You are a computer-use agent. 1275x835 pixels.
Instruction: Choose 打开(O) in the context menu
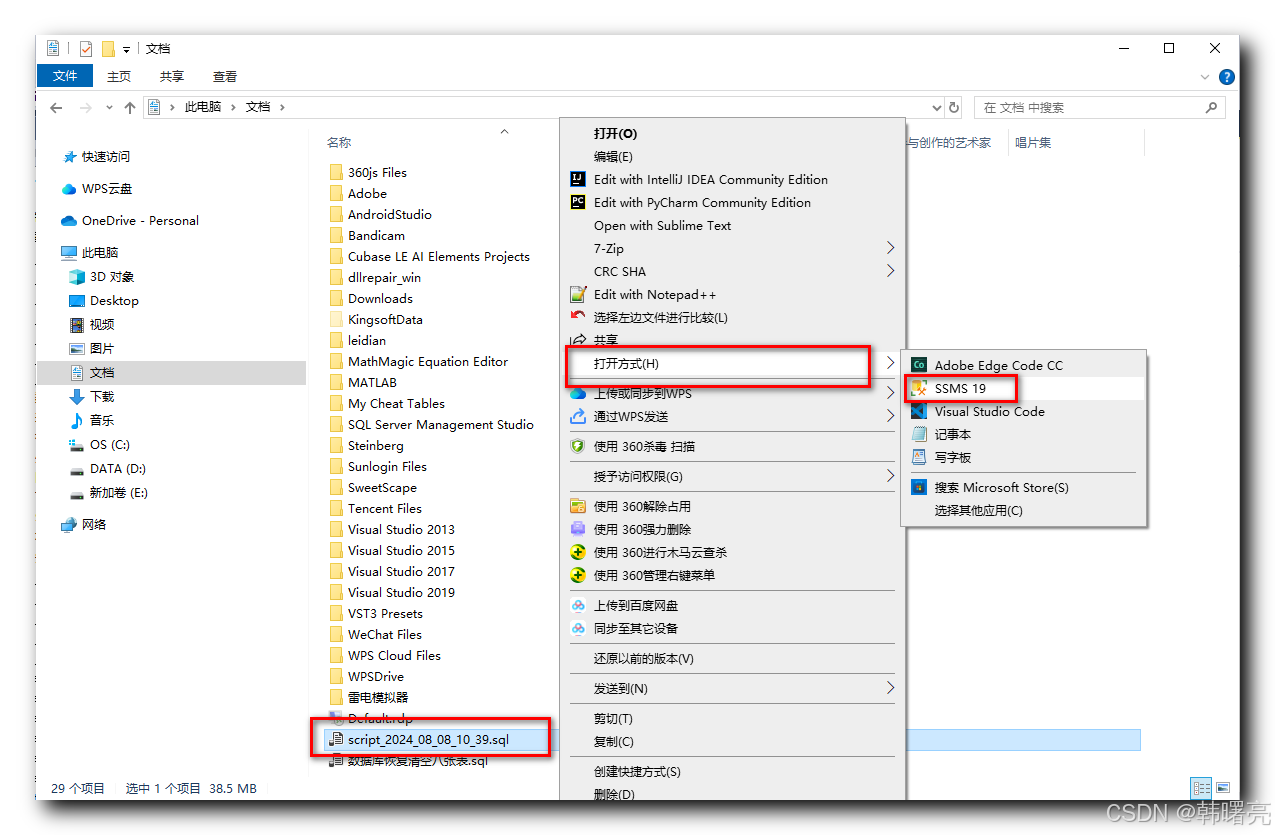pos(615,133)
